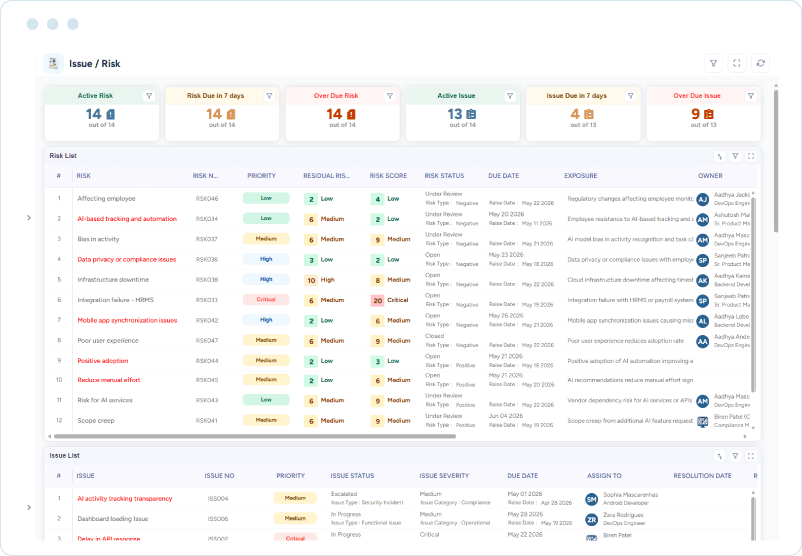The image size is (802, 556).
Task: Click the Critical priority badge for Integration failure - HRMS
Action: 266,300
